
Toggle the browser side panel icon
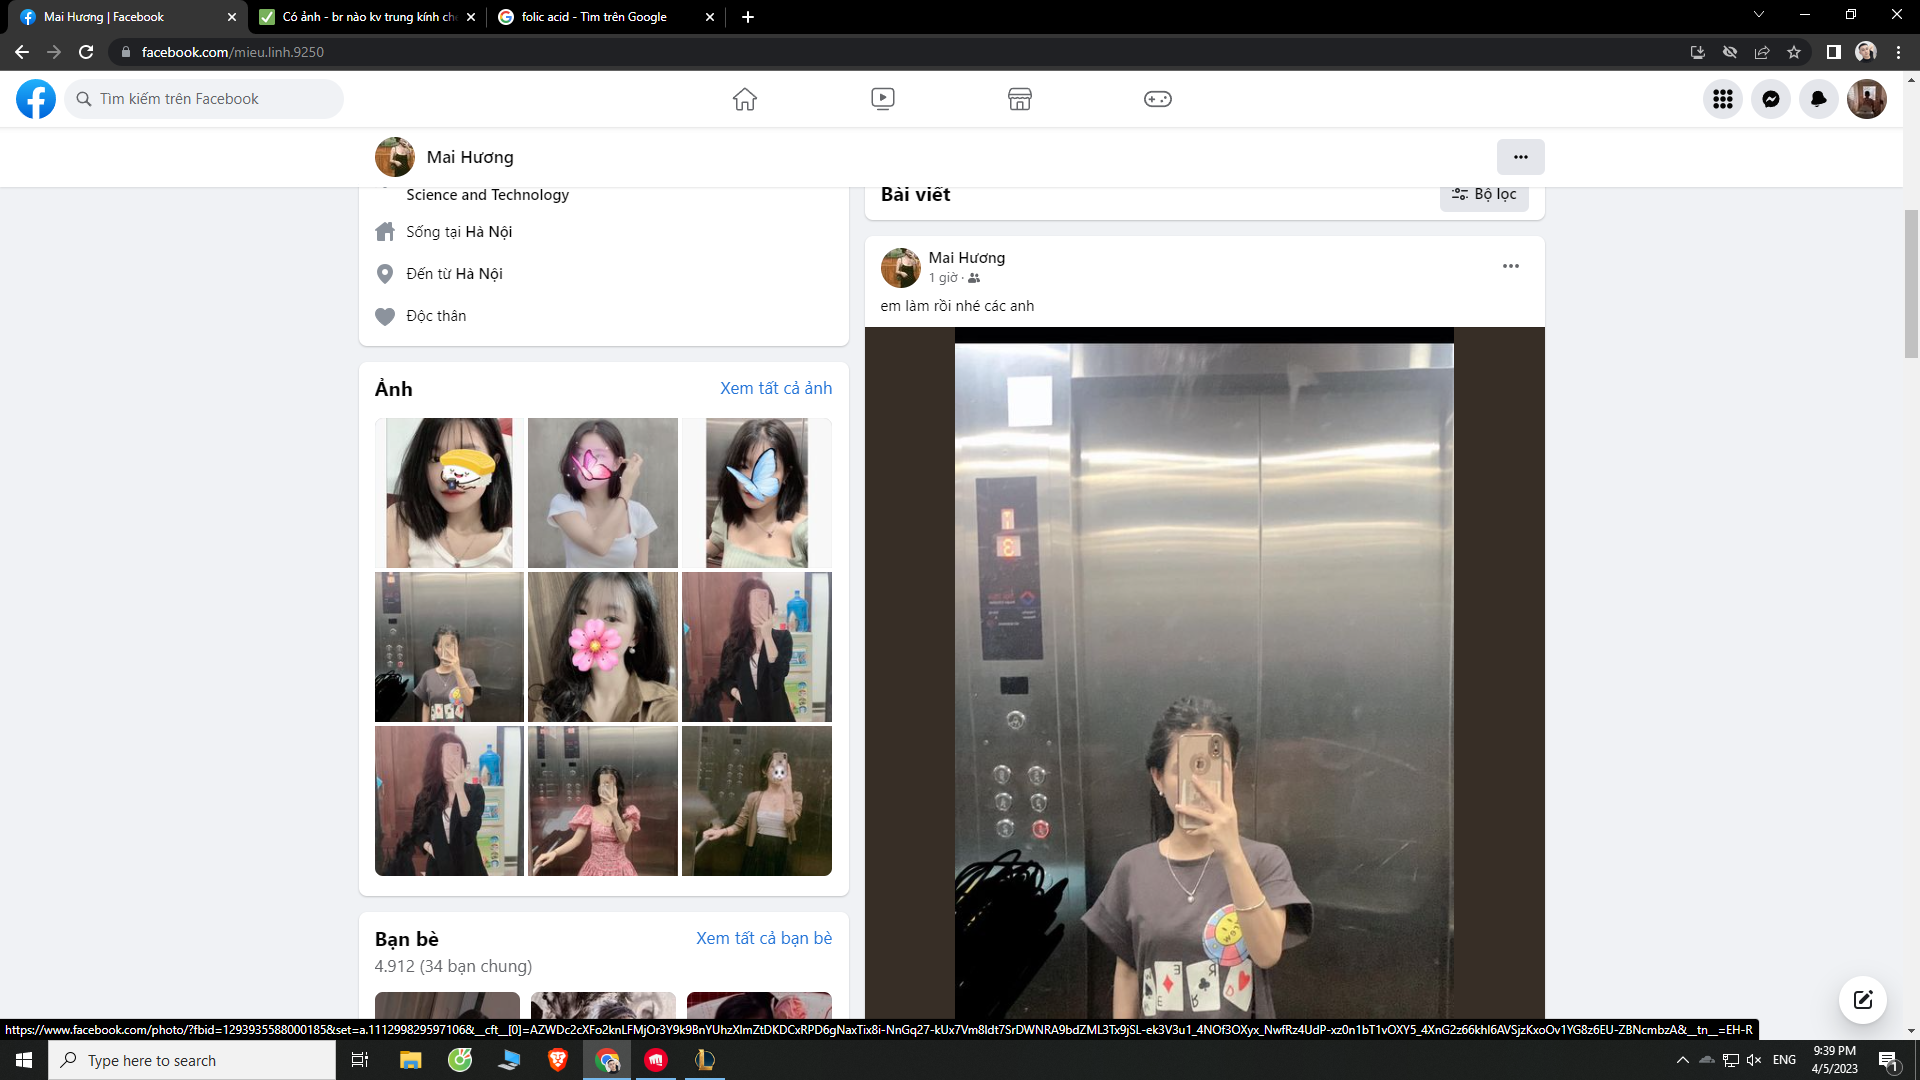pyautogui.click(x=1833, y=52)
